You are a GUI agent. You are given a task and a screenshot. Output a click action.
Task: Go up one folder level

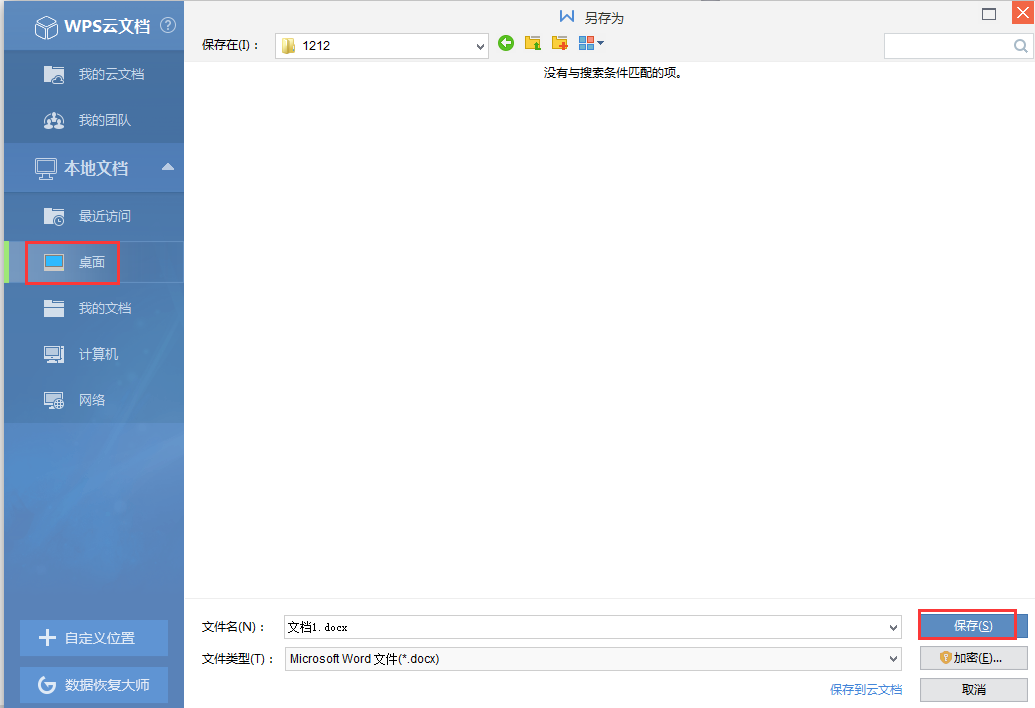(x=533, y=43)
